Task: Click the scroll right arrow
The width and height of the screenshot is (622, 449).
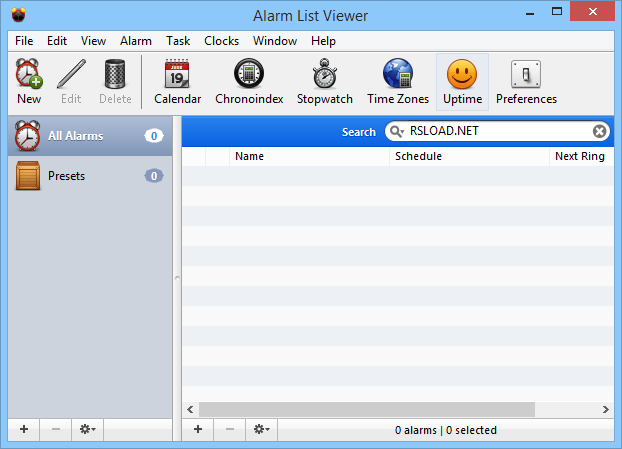Action: [605, 409]
